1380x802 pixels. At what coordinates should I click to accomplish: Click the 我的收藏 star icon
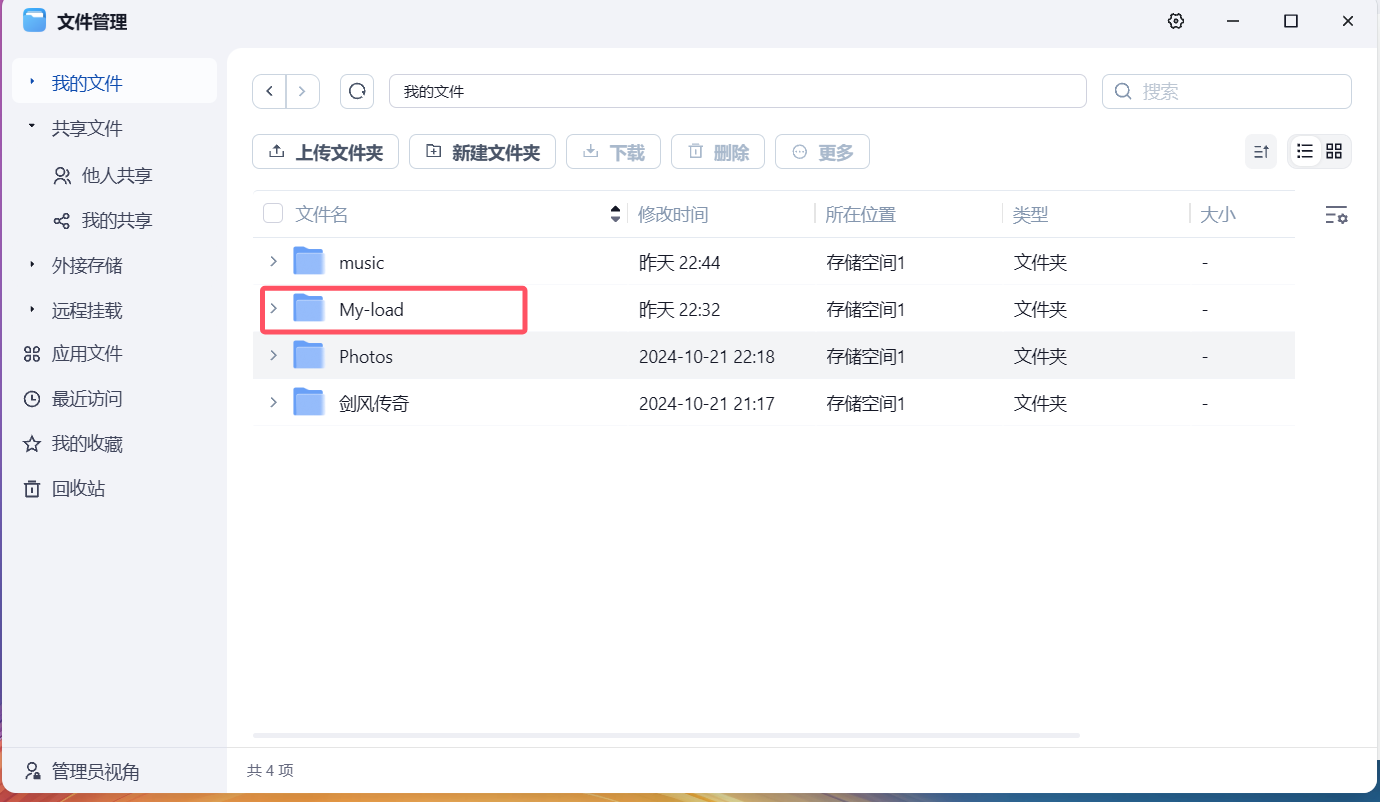click(32, 444)
